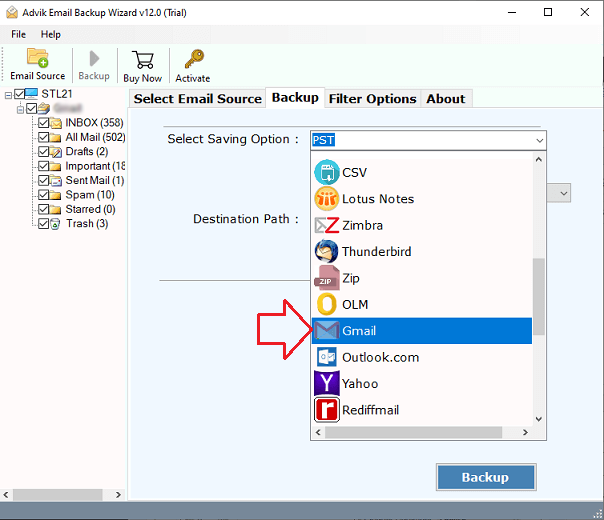The image size is (604, 520).
Task: Collapse the STL21 tree node
Action: [8, 95]
